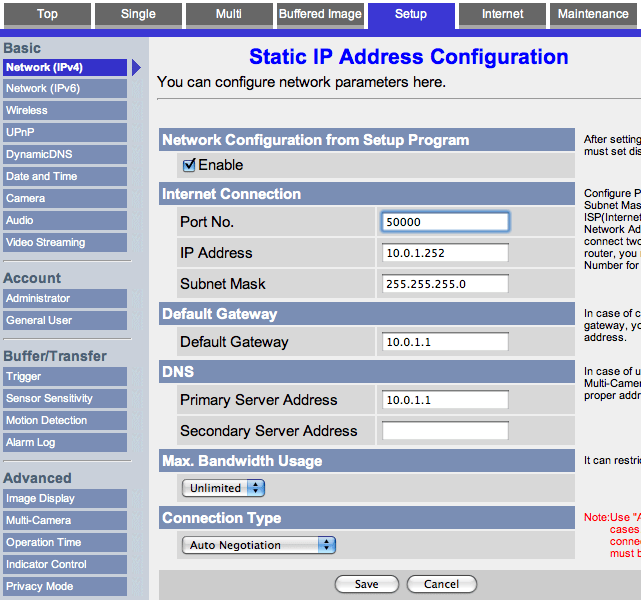Click the arrow marker beside Network (IPv4)

136,68
